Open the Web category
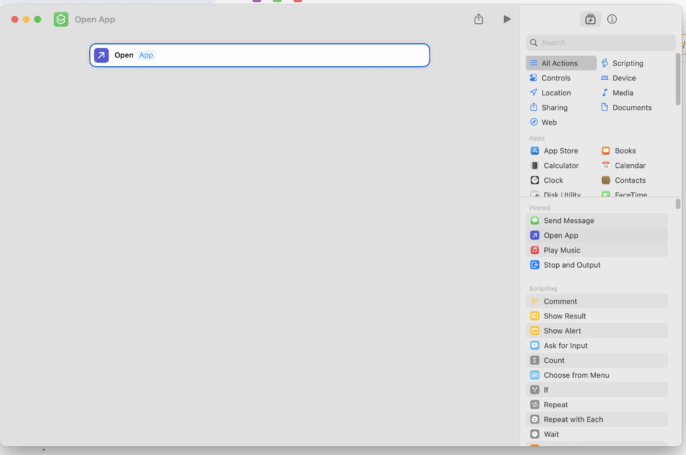Screen dimensions: 686x455 point(549,122)
